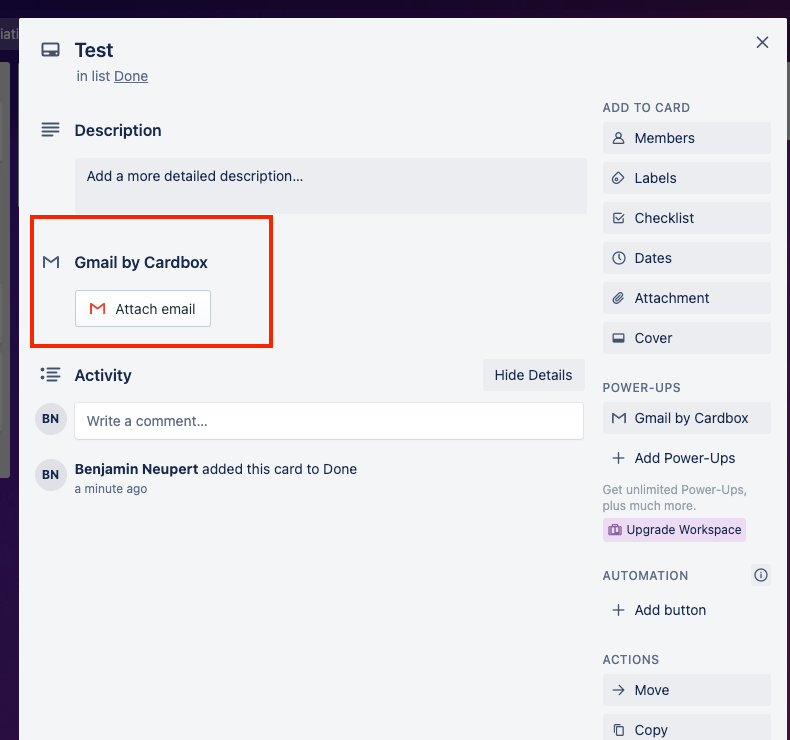Hide Details of activity
The width and height of the screenshot is (790, 740).
pyautogui.click(x=534, y=375)
